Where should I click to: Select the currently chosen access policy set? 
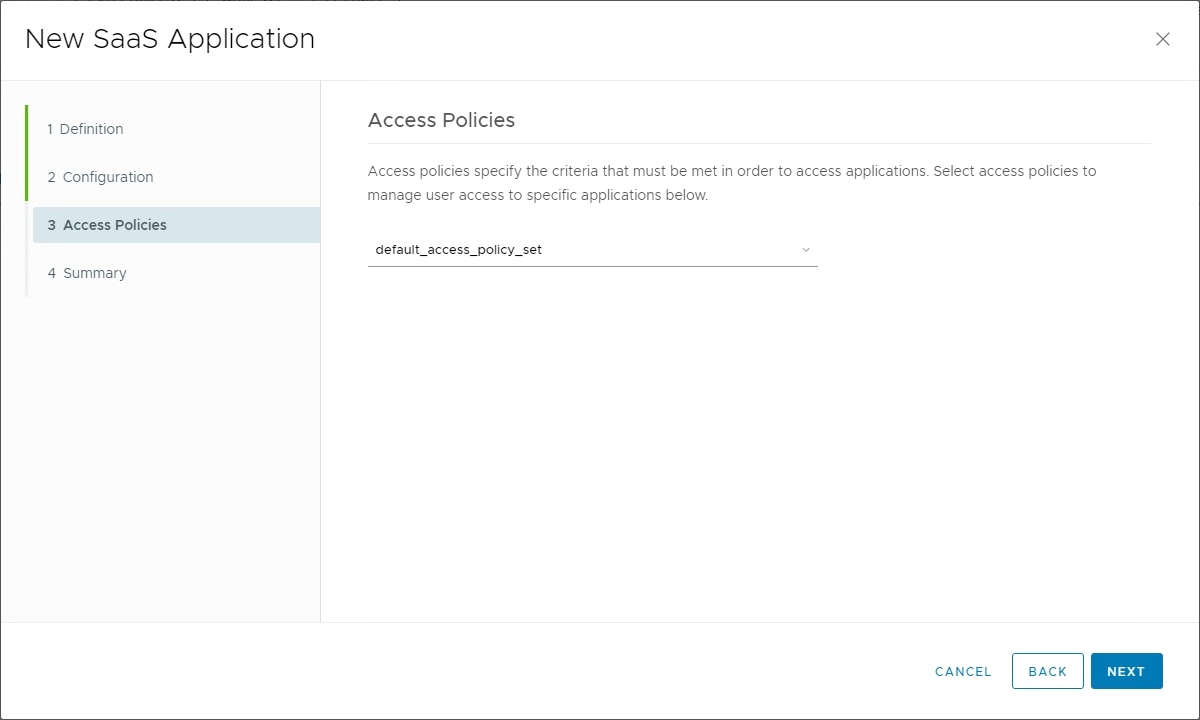click(457, 249)
